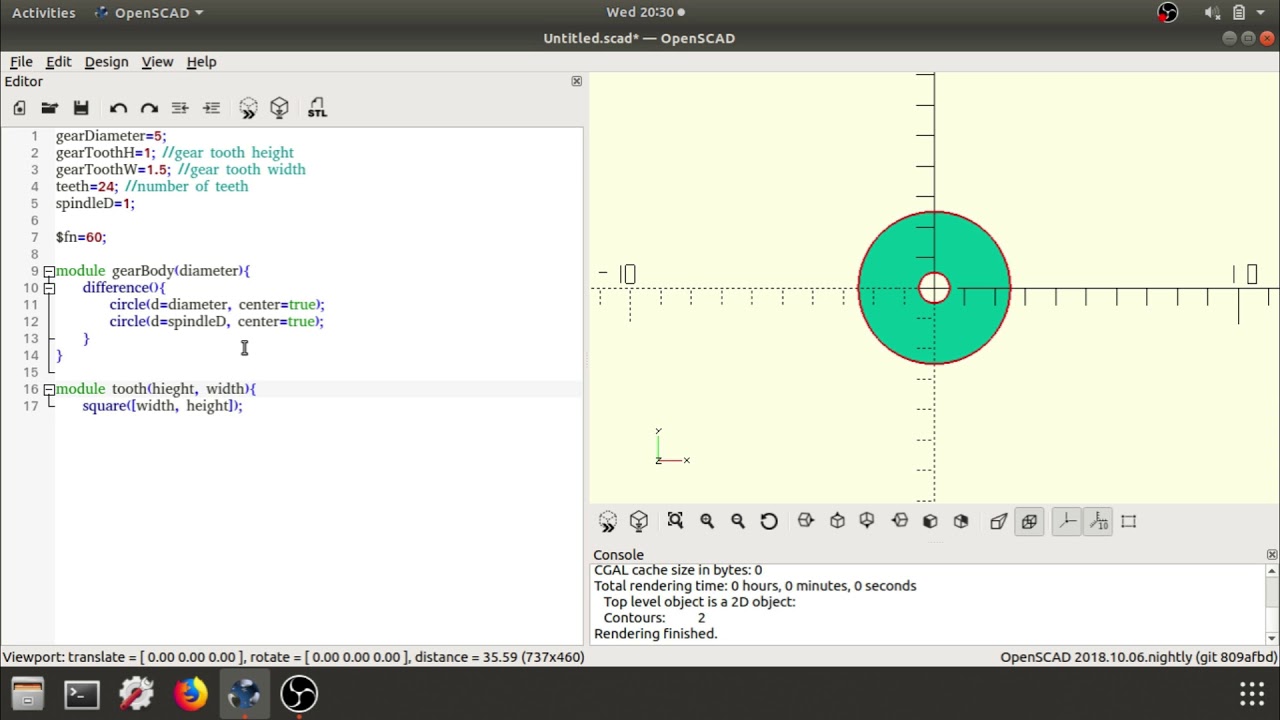The image size is (1280, 720).
Task: Switch to bottom view
Action: tap(867, 521)
